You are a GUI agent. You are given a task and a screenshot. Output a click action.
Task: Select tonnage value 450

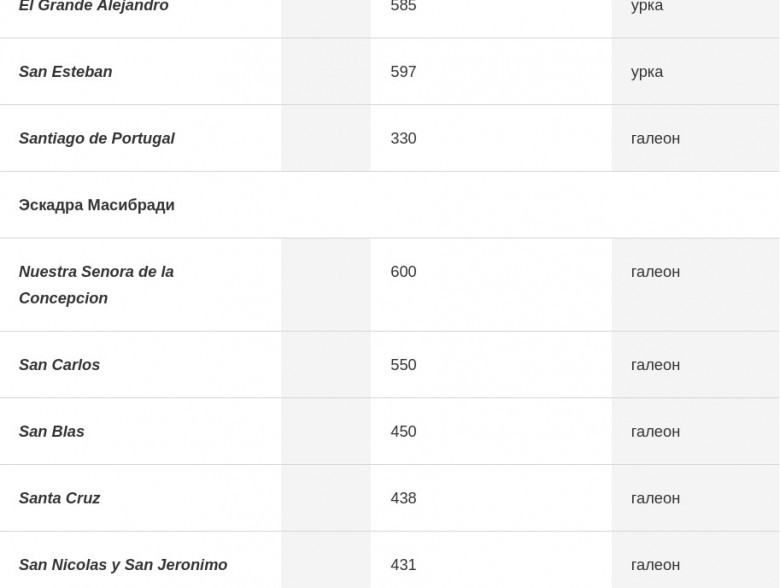(403, 431)
